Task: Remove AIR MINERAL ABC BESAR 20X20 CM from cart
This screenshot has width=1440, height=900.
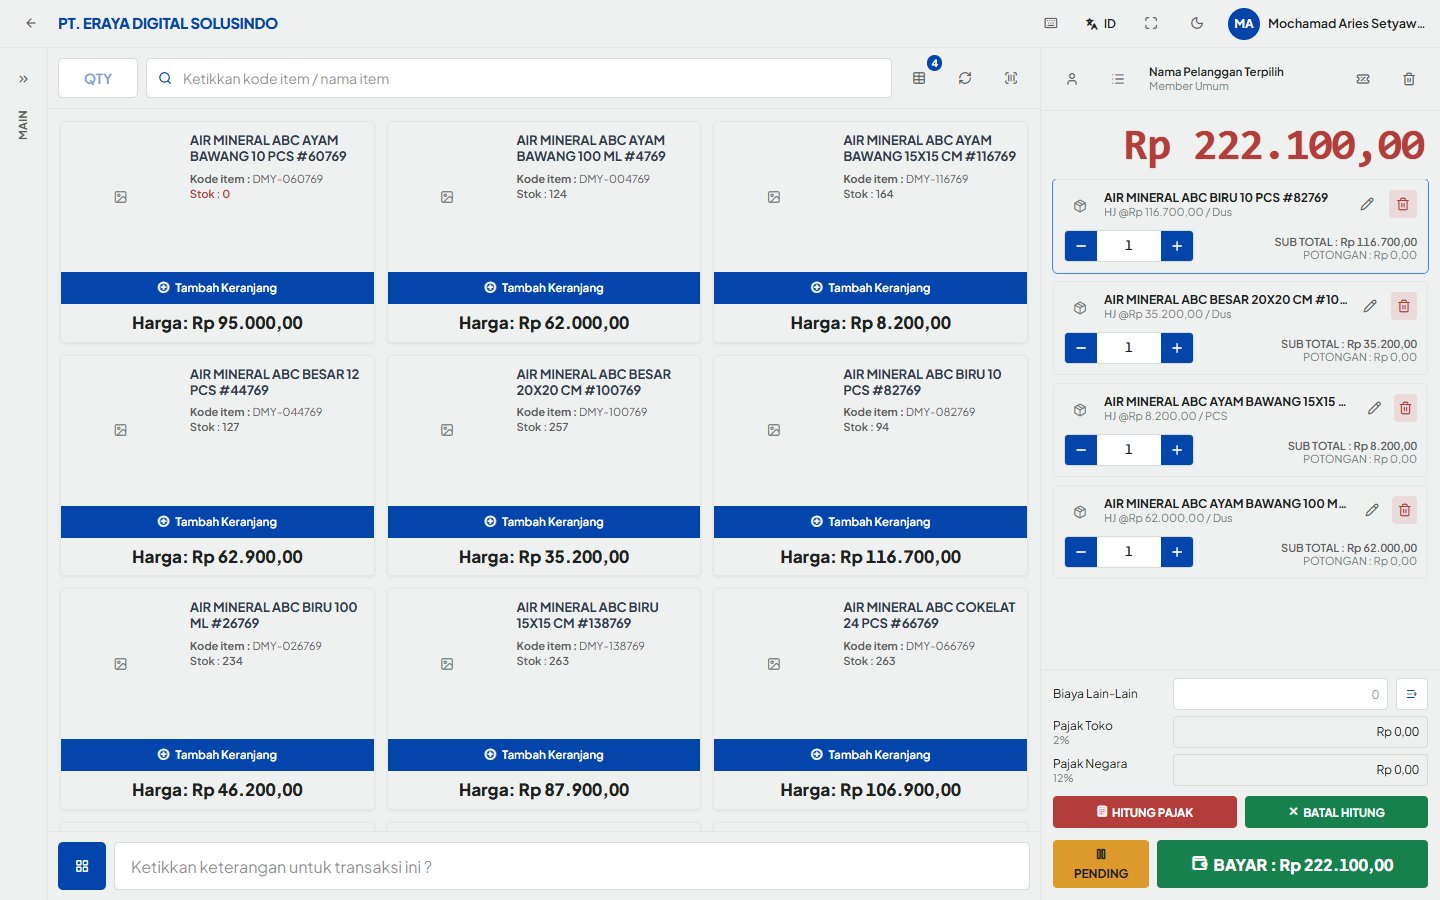Action: tap(1404, 306)
